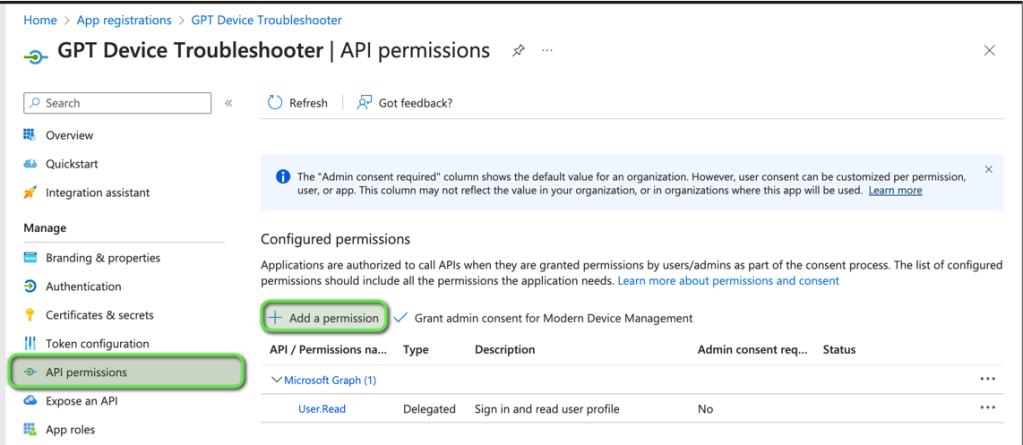The width and height of the screenshot is (1023, 445).
Task: Collapse the Microsoft Graph permission group
Action: click(277, 380)
